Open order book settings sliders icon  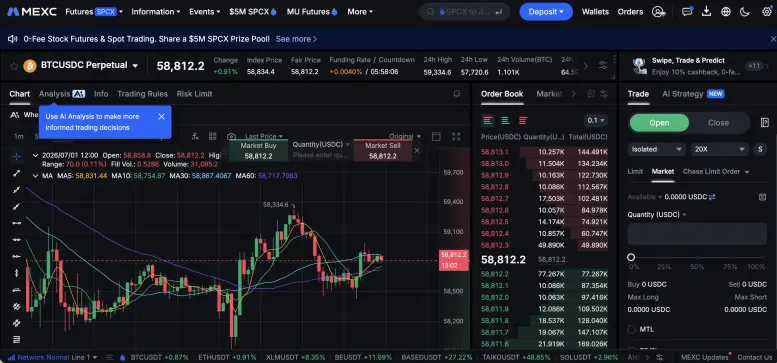click(x=604, y=94)
